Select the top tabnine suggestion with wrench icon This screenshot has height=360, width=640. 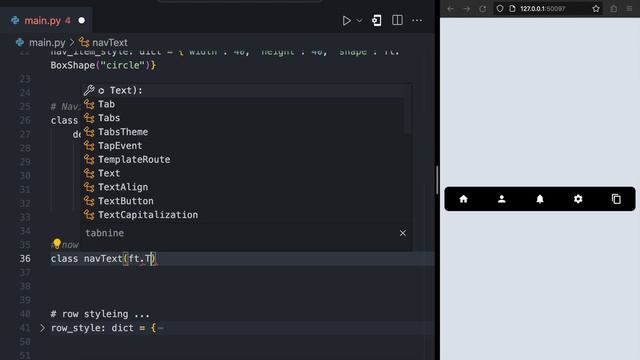243,91
